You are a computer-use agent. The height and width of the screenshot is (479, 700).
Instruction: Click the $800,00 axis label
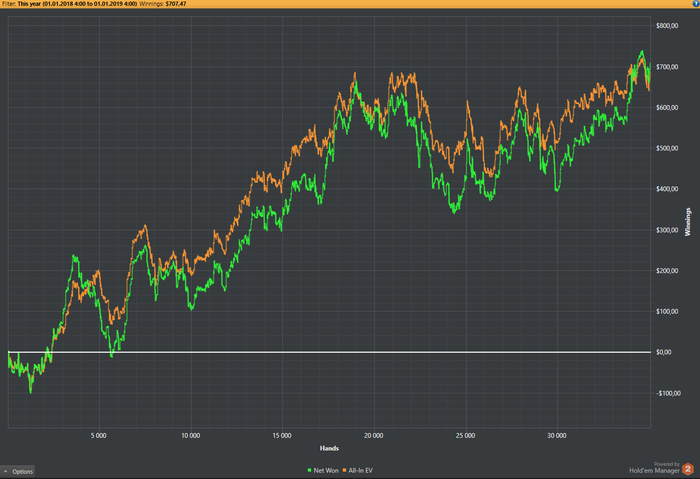coord(667,26)
